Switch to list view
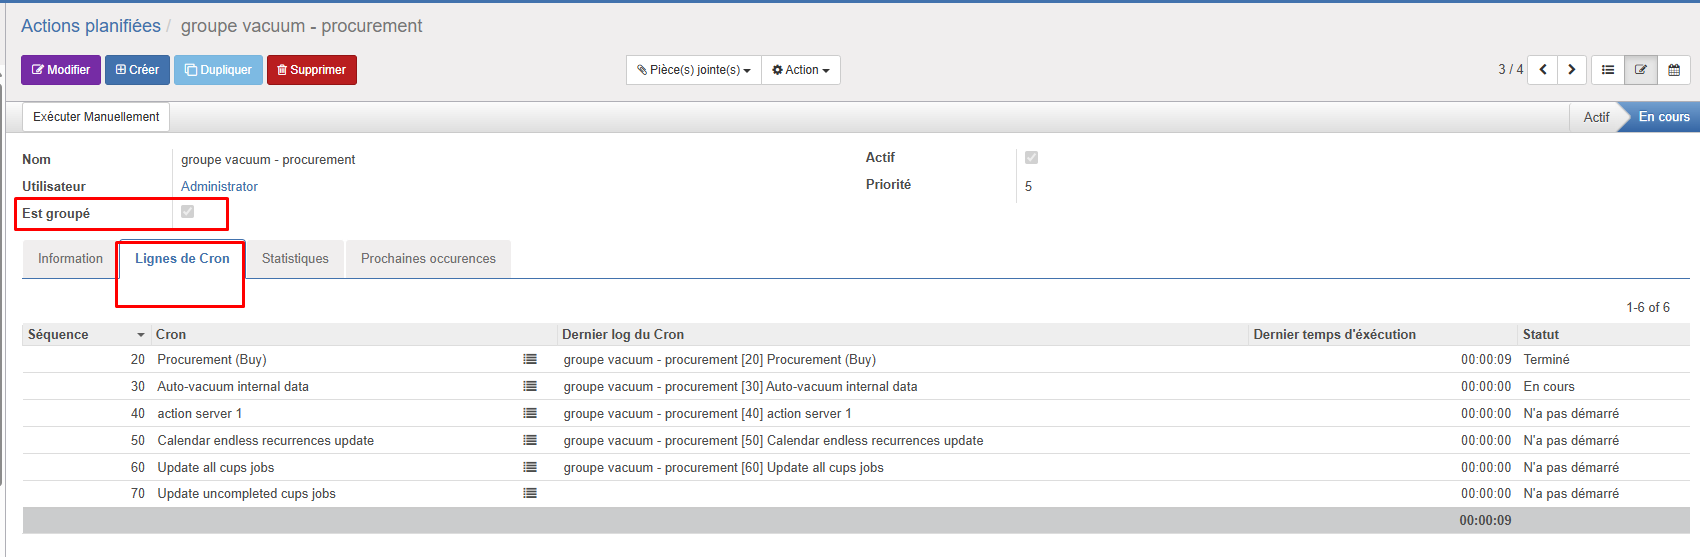This screenshot has width=1700, height=557. coord(1608,70)
